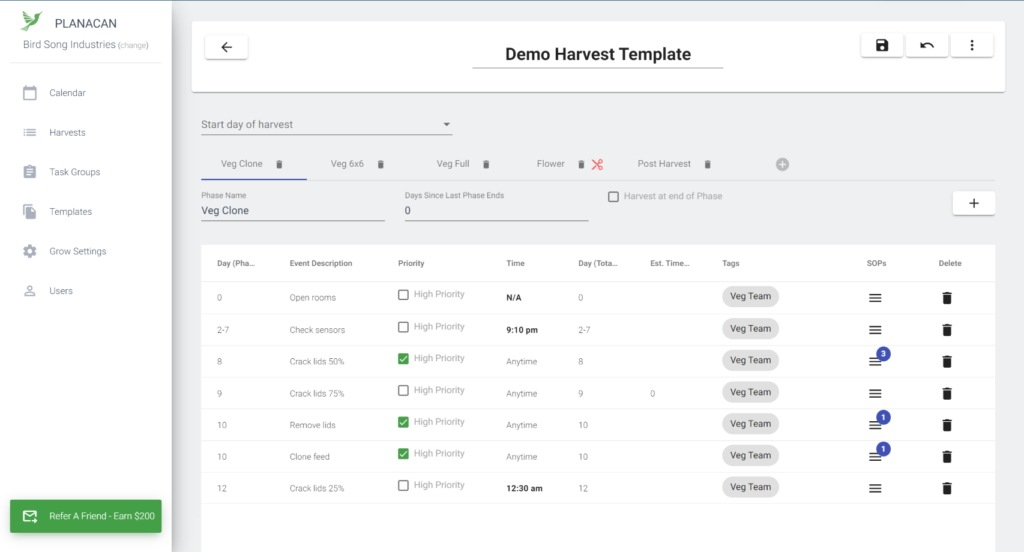Switch to the Veg Full tab
The height and width of the screenshot is (552, 1024).
(453, 164)
